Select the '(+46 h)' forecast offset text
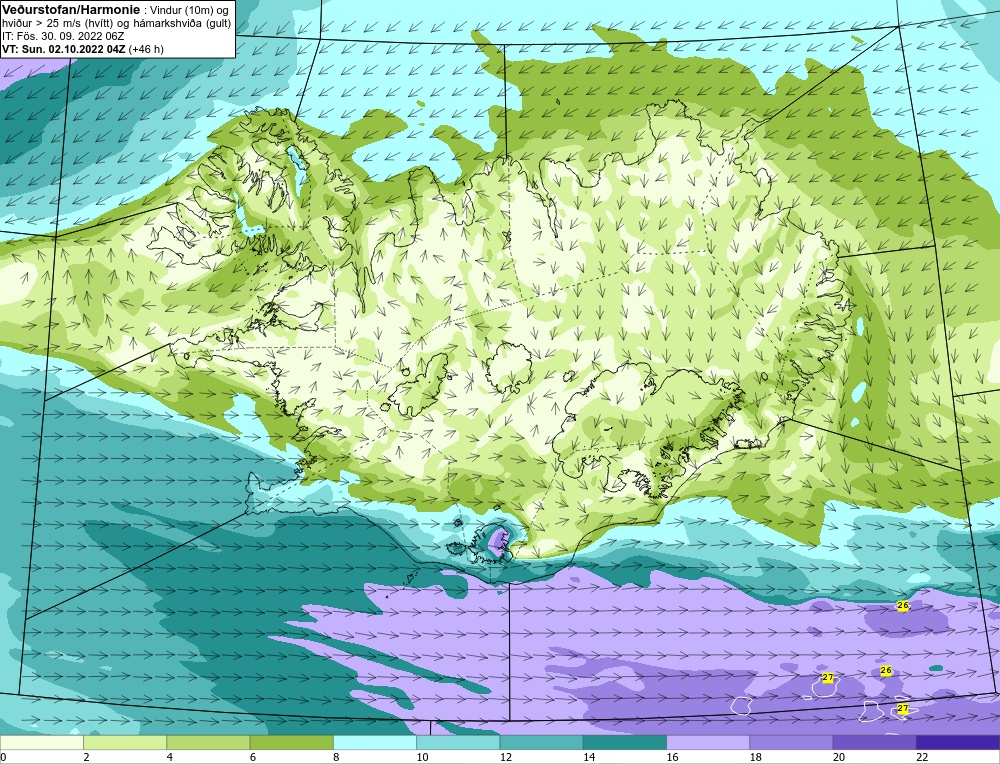 coord(146,49)
